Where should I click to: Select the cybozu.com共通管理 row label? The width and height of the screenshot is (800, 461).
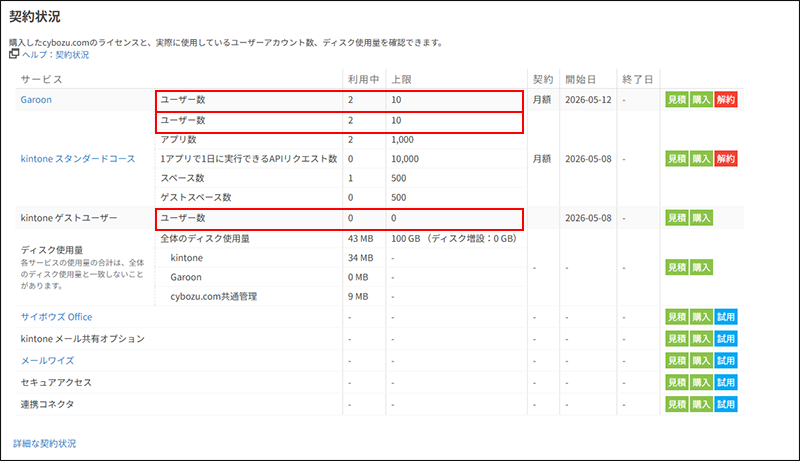click(x=213, y=296)
